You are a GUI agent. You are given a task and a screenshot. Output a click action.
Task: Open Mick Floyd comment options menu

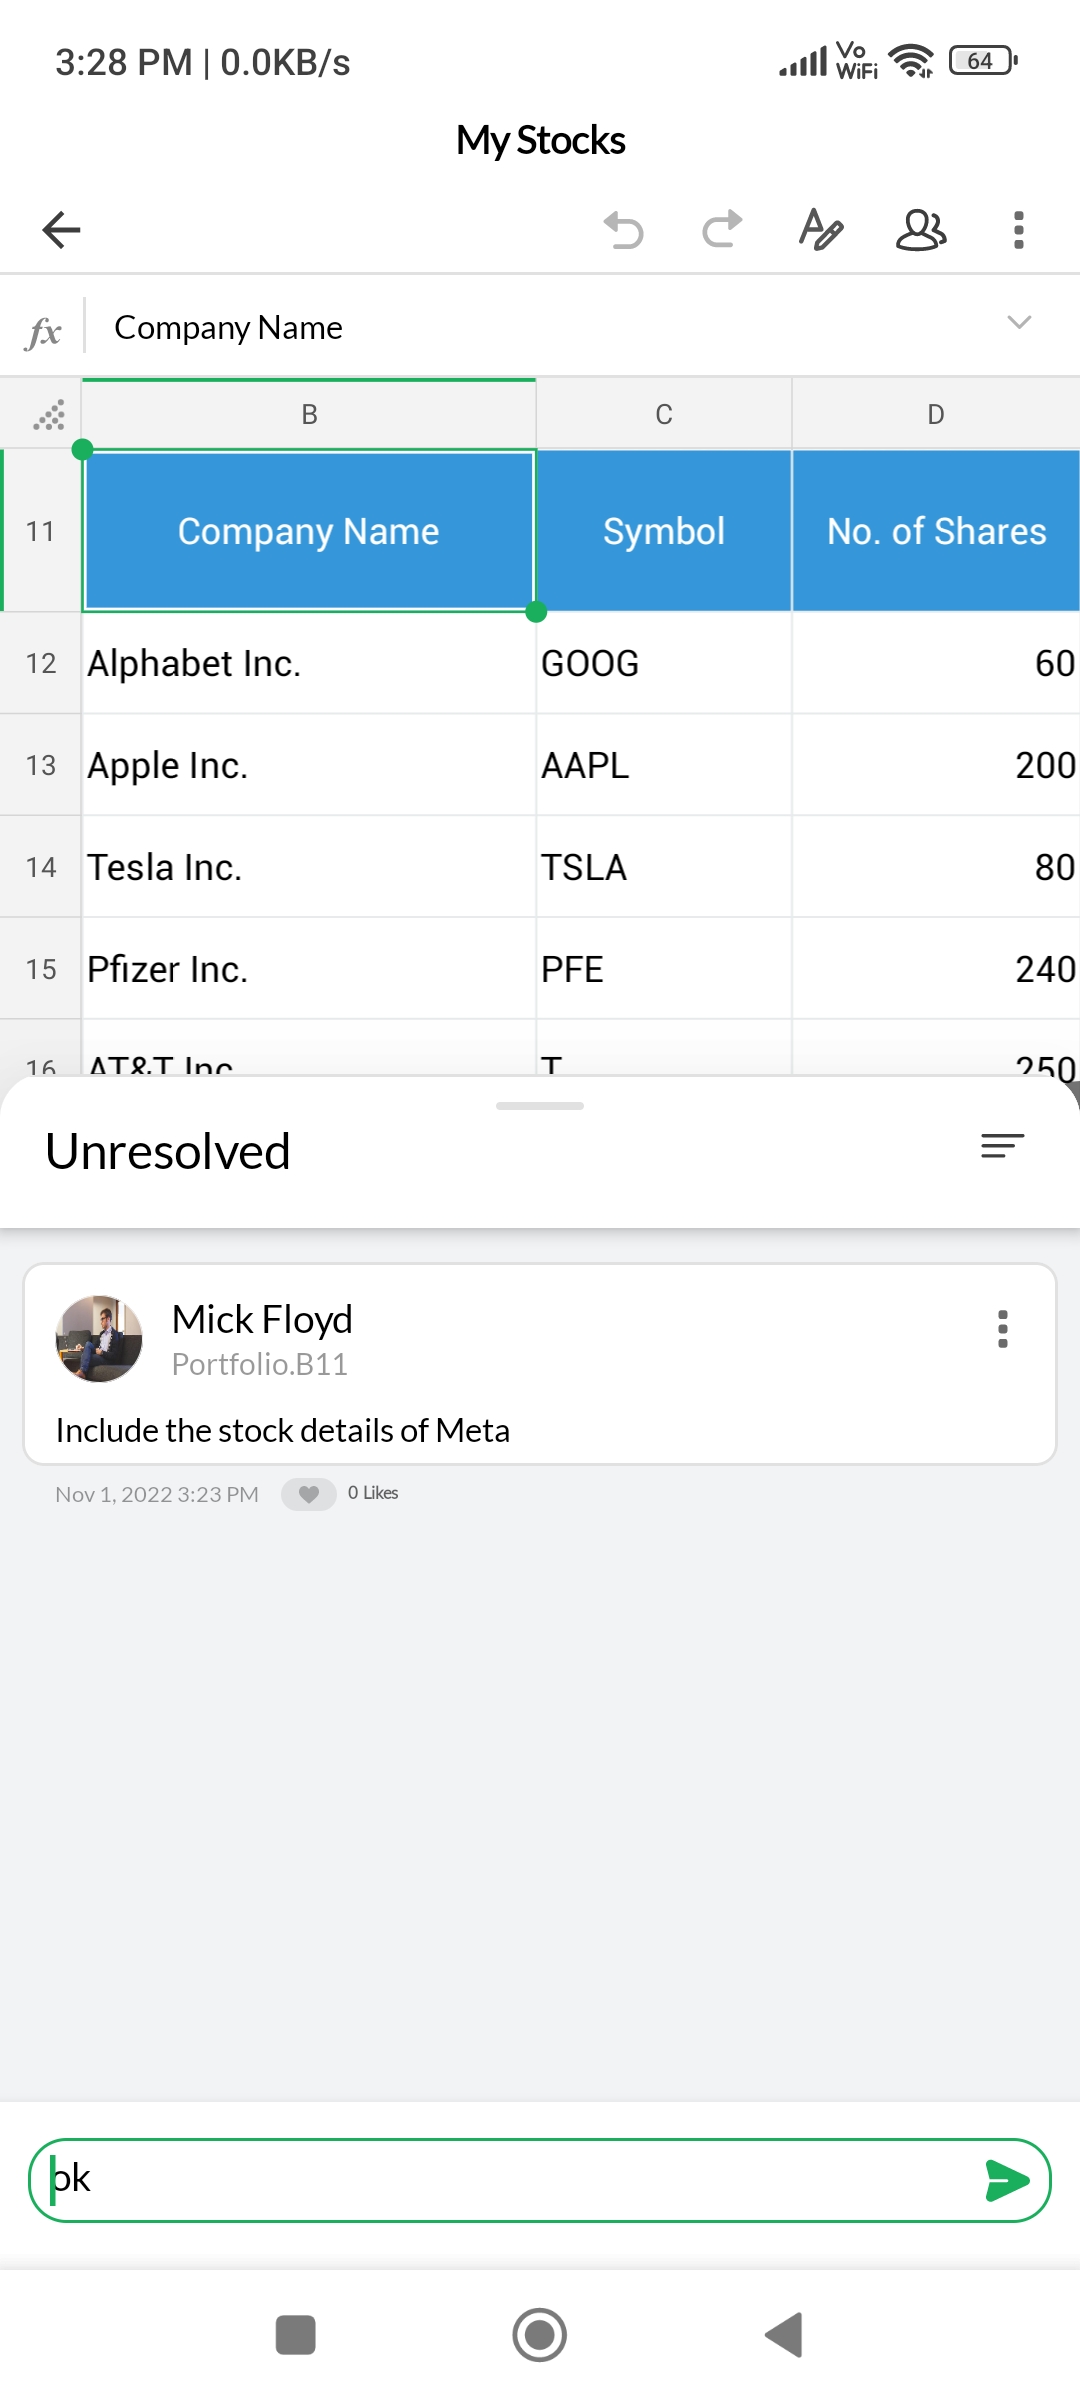coord(1002,1329)
